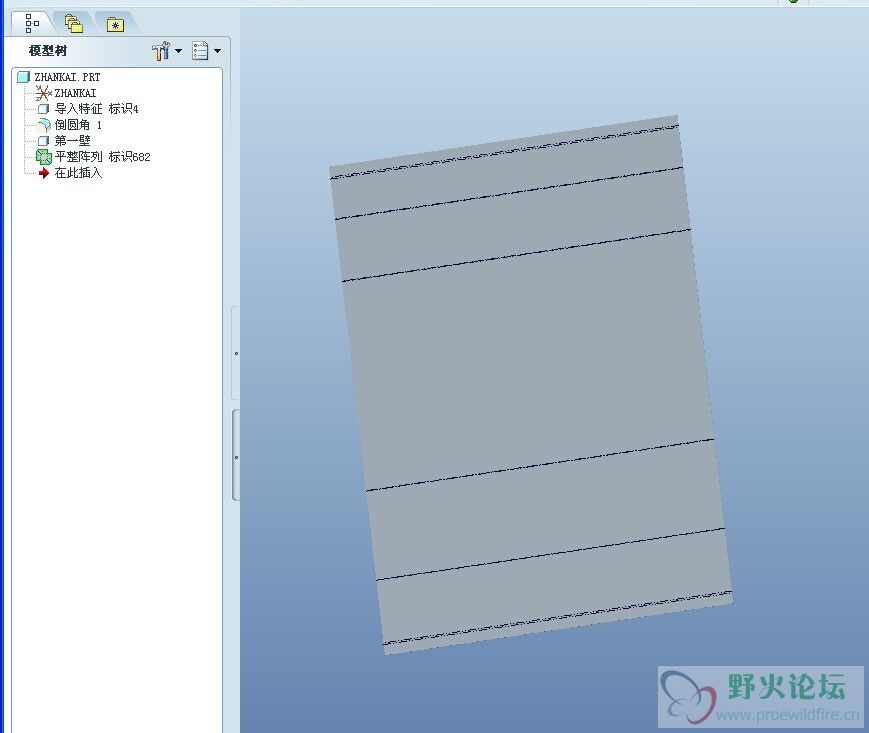Select ZHANKAI.PRT root node
Screen dimensions: 869x733
click(x=67, y=77)
